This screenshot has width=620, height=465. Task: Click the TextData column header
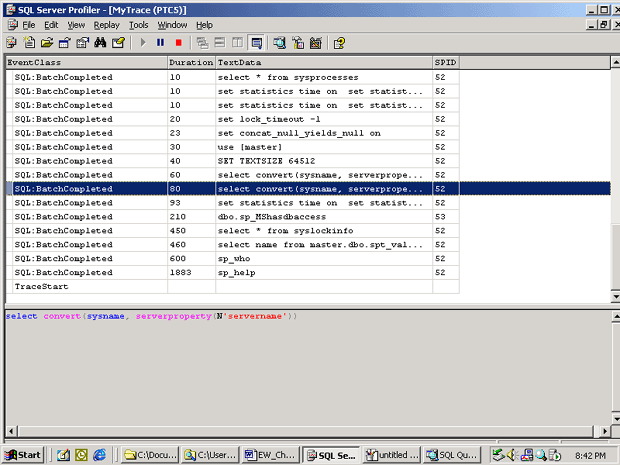[322, 62]
